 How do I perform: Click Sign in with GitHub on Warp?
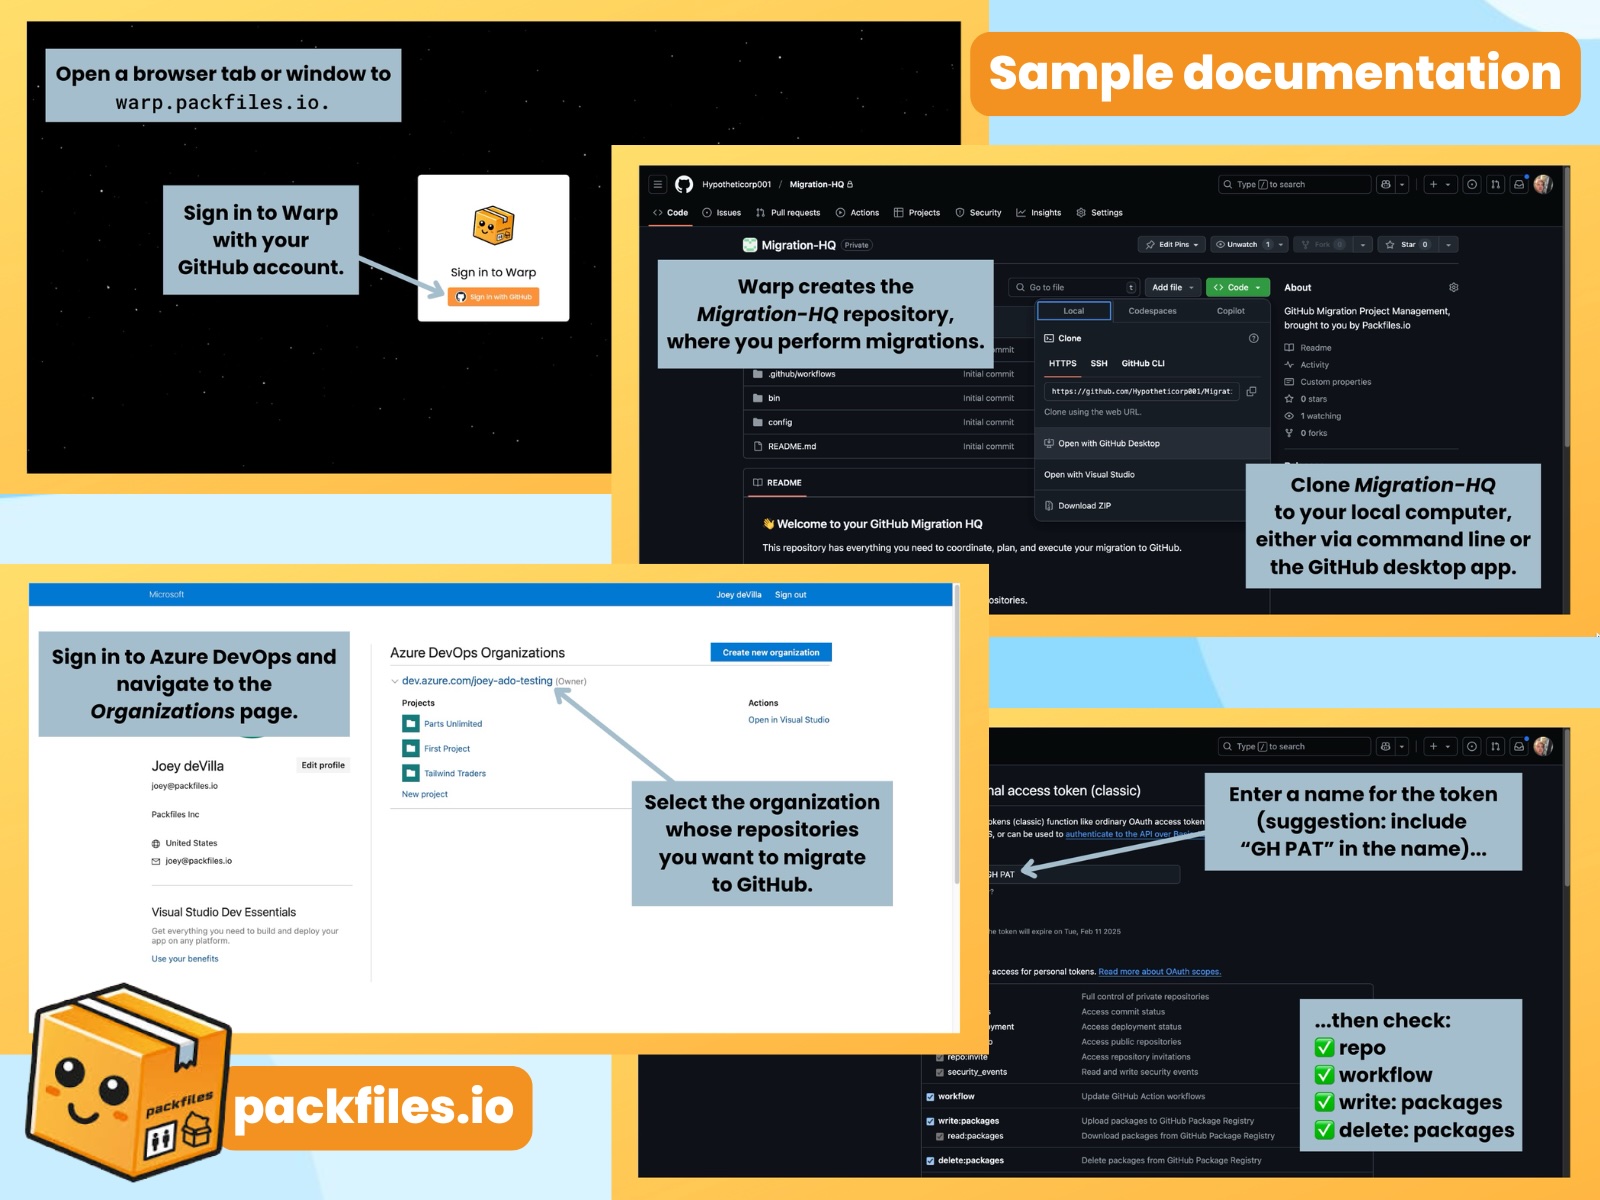coord(493,297)
